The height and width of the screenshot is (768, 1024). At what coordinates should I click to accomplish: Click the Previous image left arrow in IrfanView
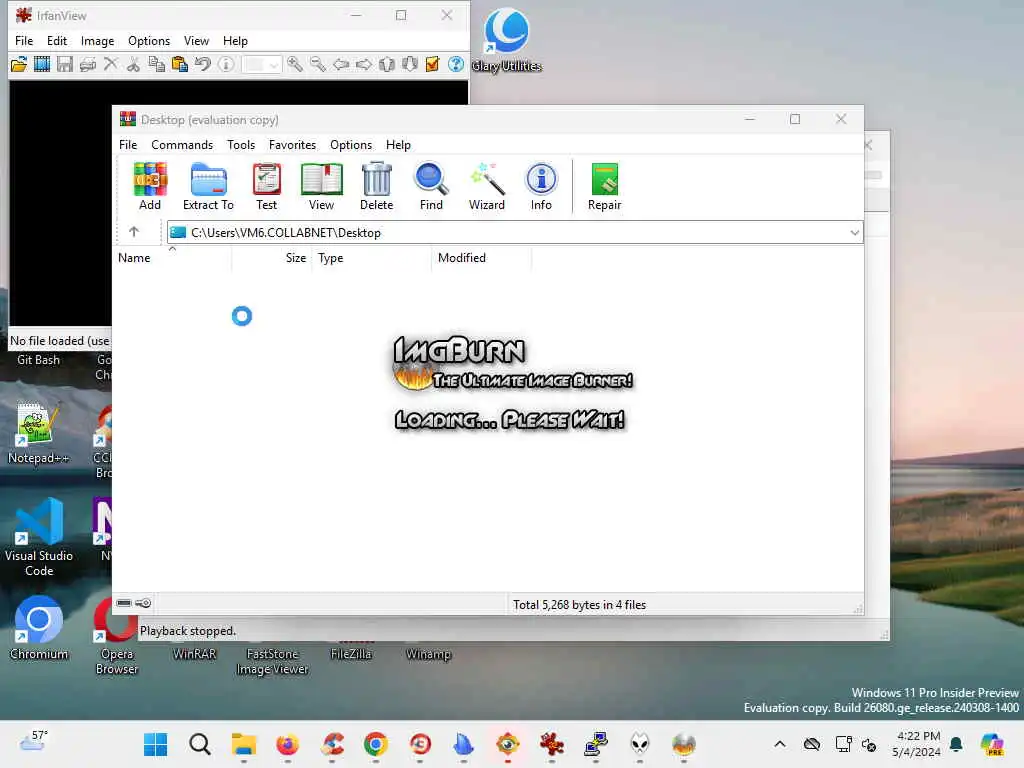341,64
